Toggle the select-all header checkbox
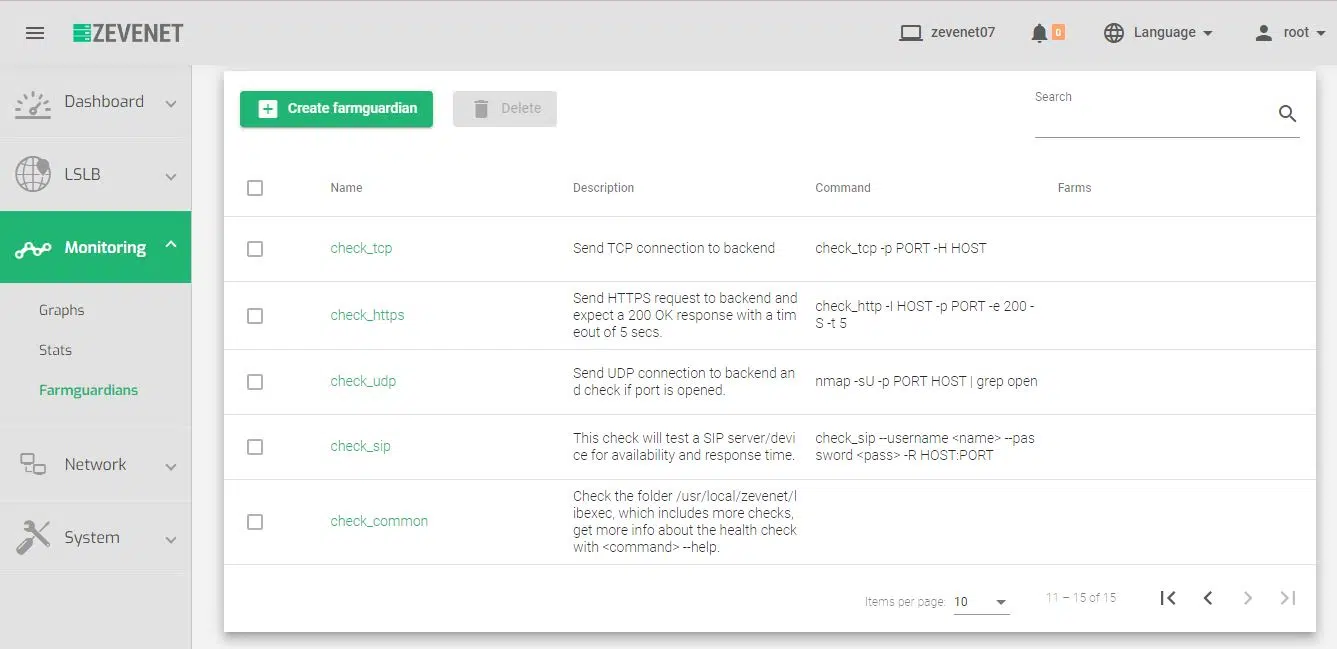The width and height of the screenshot is (1337, 649). click(255, 188)
